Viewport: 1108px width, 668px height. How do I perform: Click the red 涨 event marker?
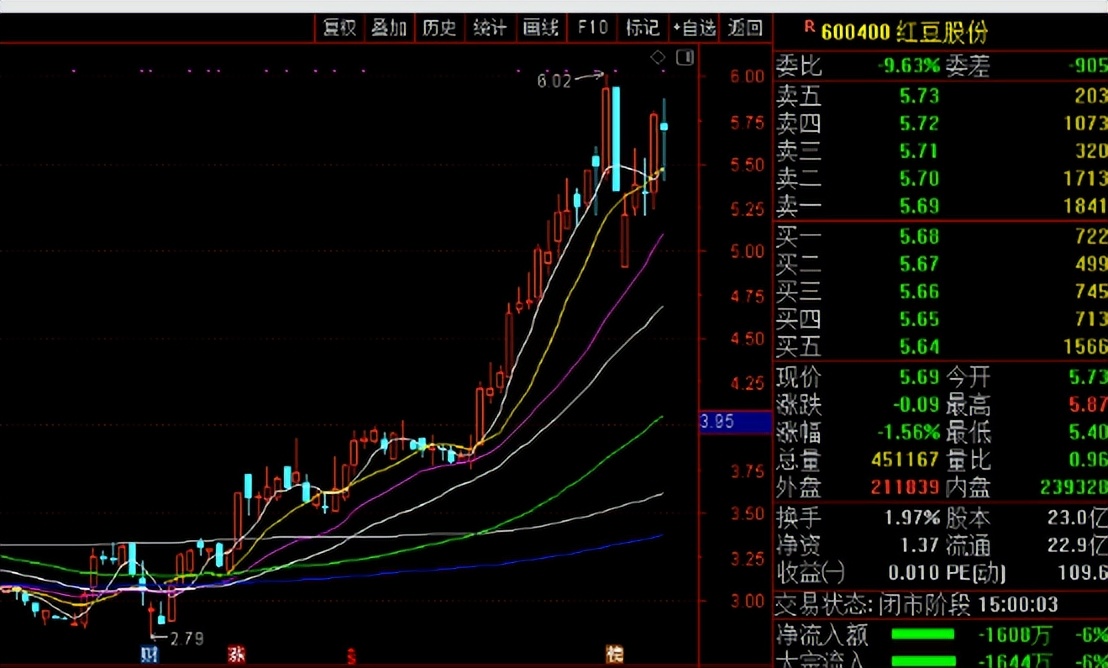coord(236,655)
